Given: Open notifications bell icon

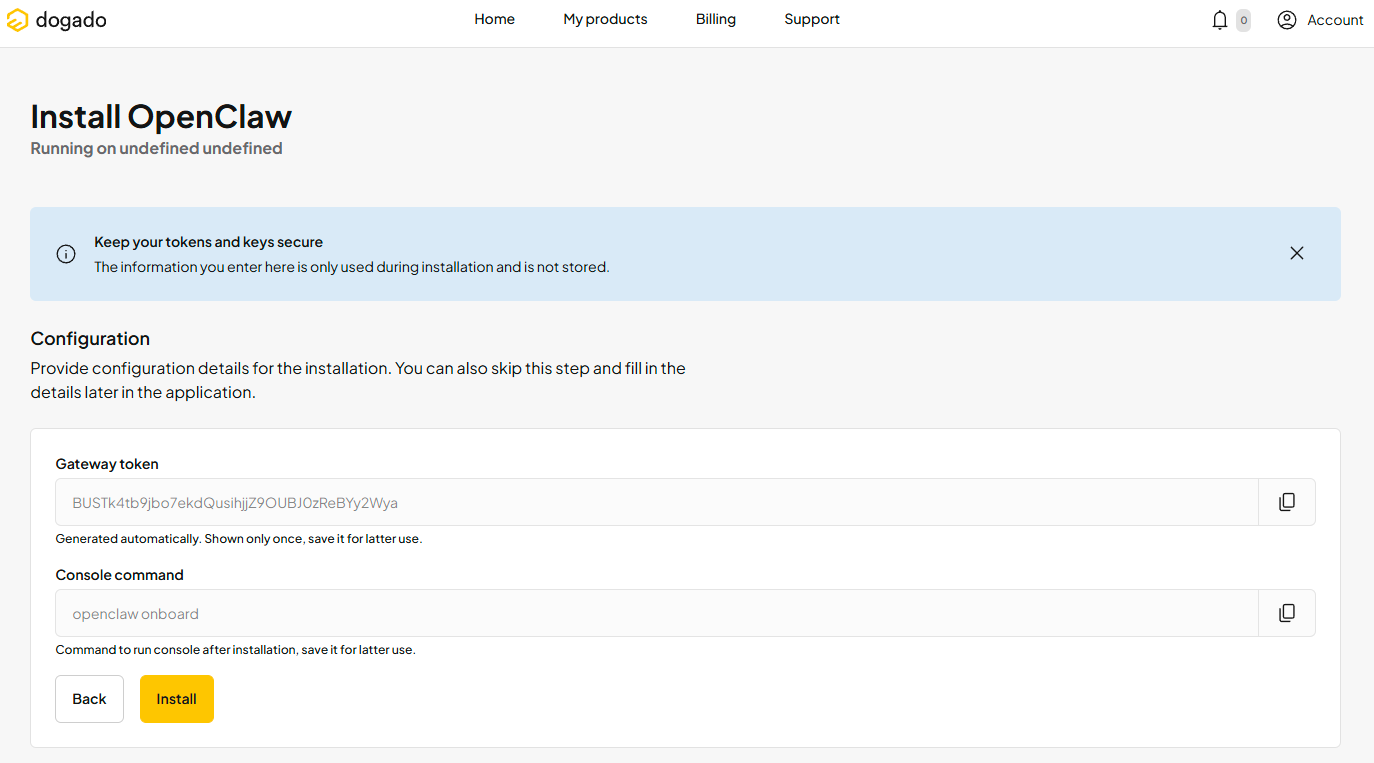Looking at the screenshot, I should pos(1219,20).
